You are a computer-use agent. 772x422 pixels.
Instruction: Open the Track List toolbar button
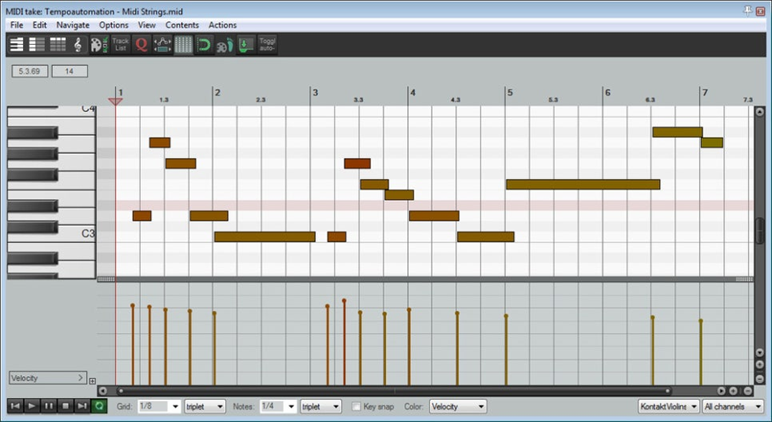click(x=120, y=45)
